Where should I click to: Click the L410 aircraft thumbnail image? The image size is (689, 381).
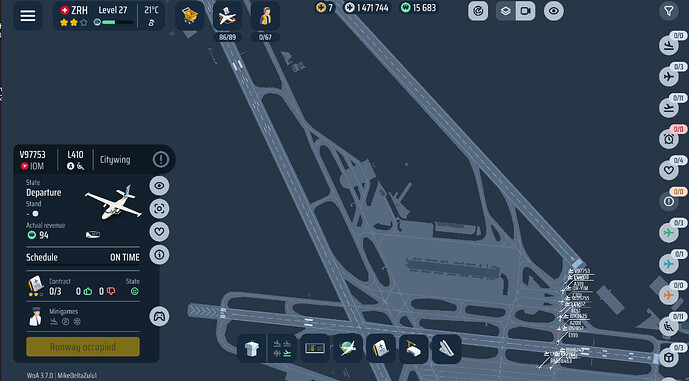pos(114,202)
